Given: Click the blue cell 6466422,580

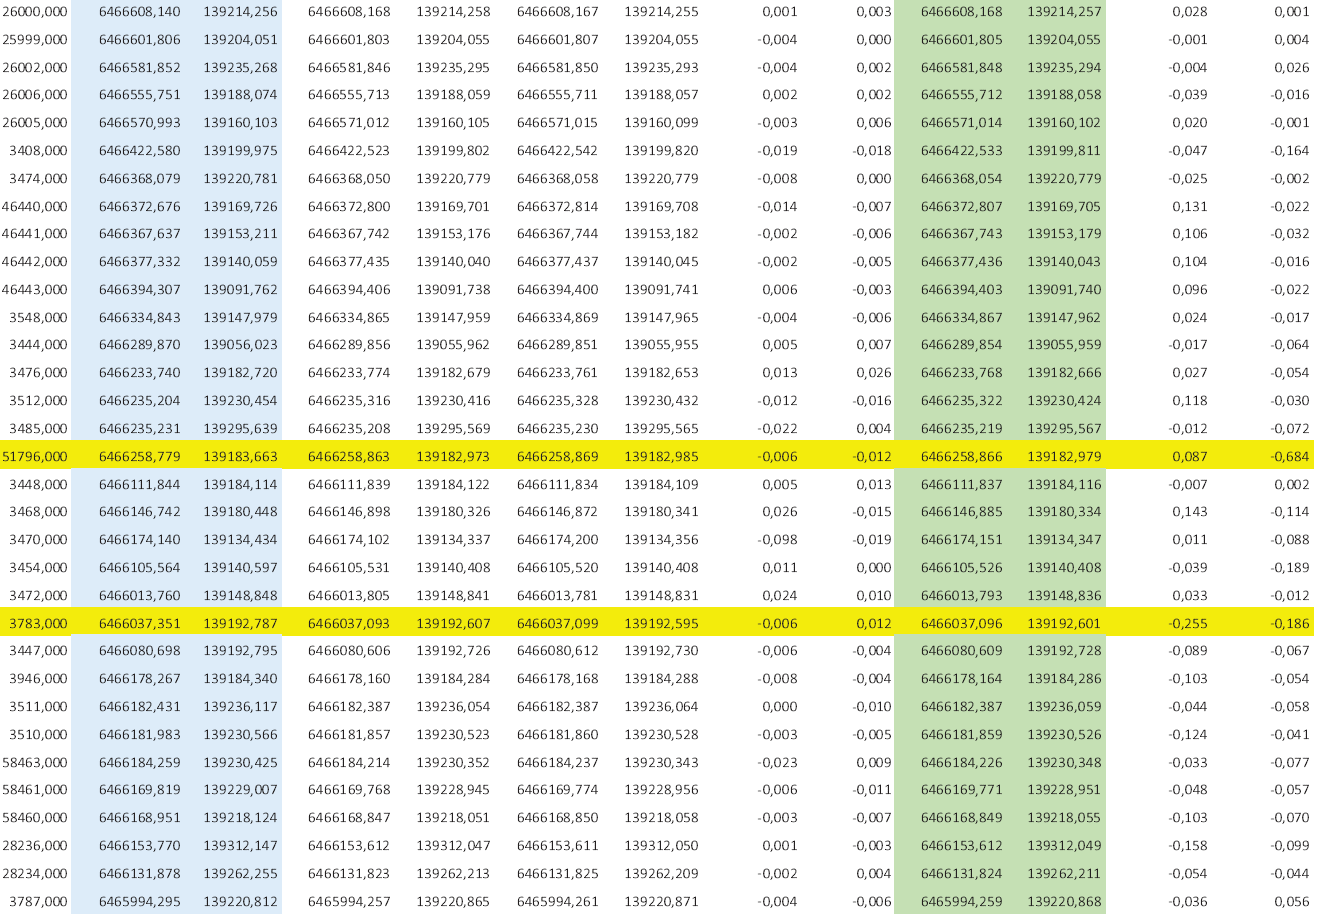Looking at the screenshot, I should click(x=140, y=151).
